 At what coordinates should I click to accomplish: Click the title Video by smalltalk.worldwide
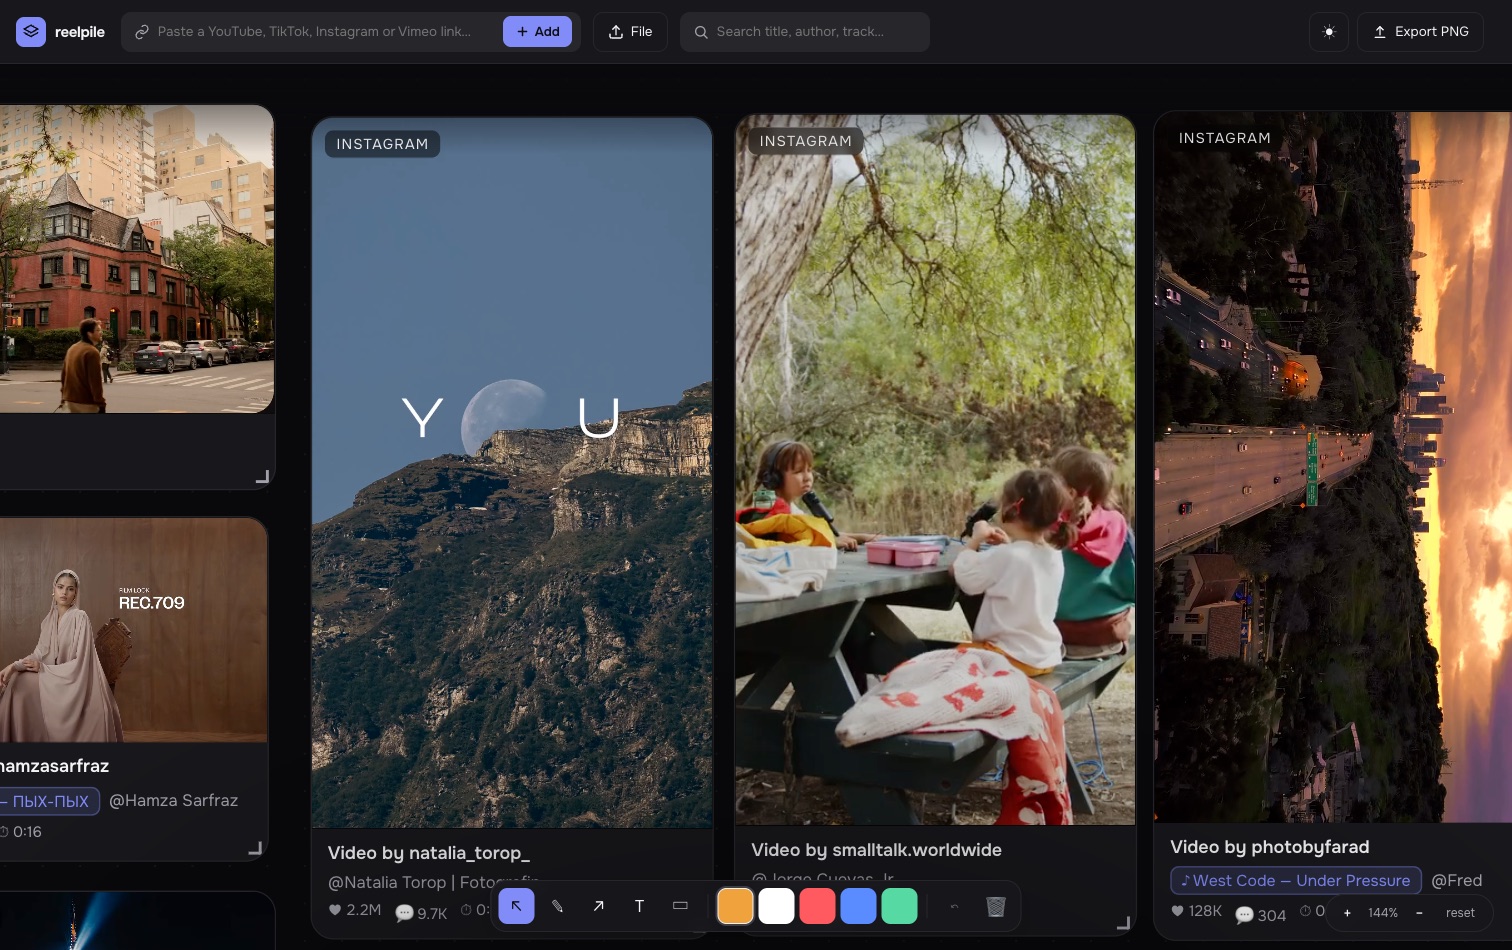pyautogui.click(x=876, y=850)
